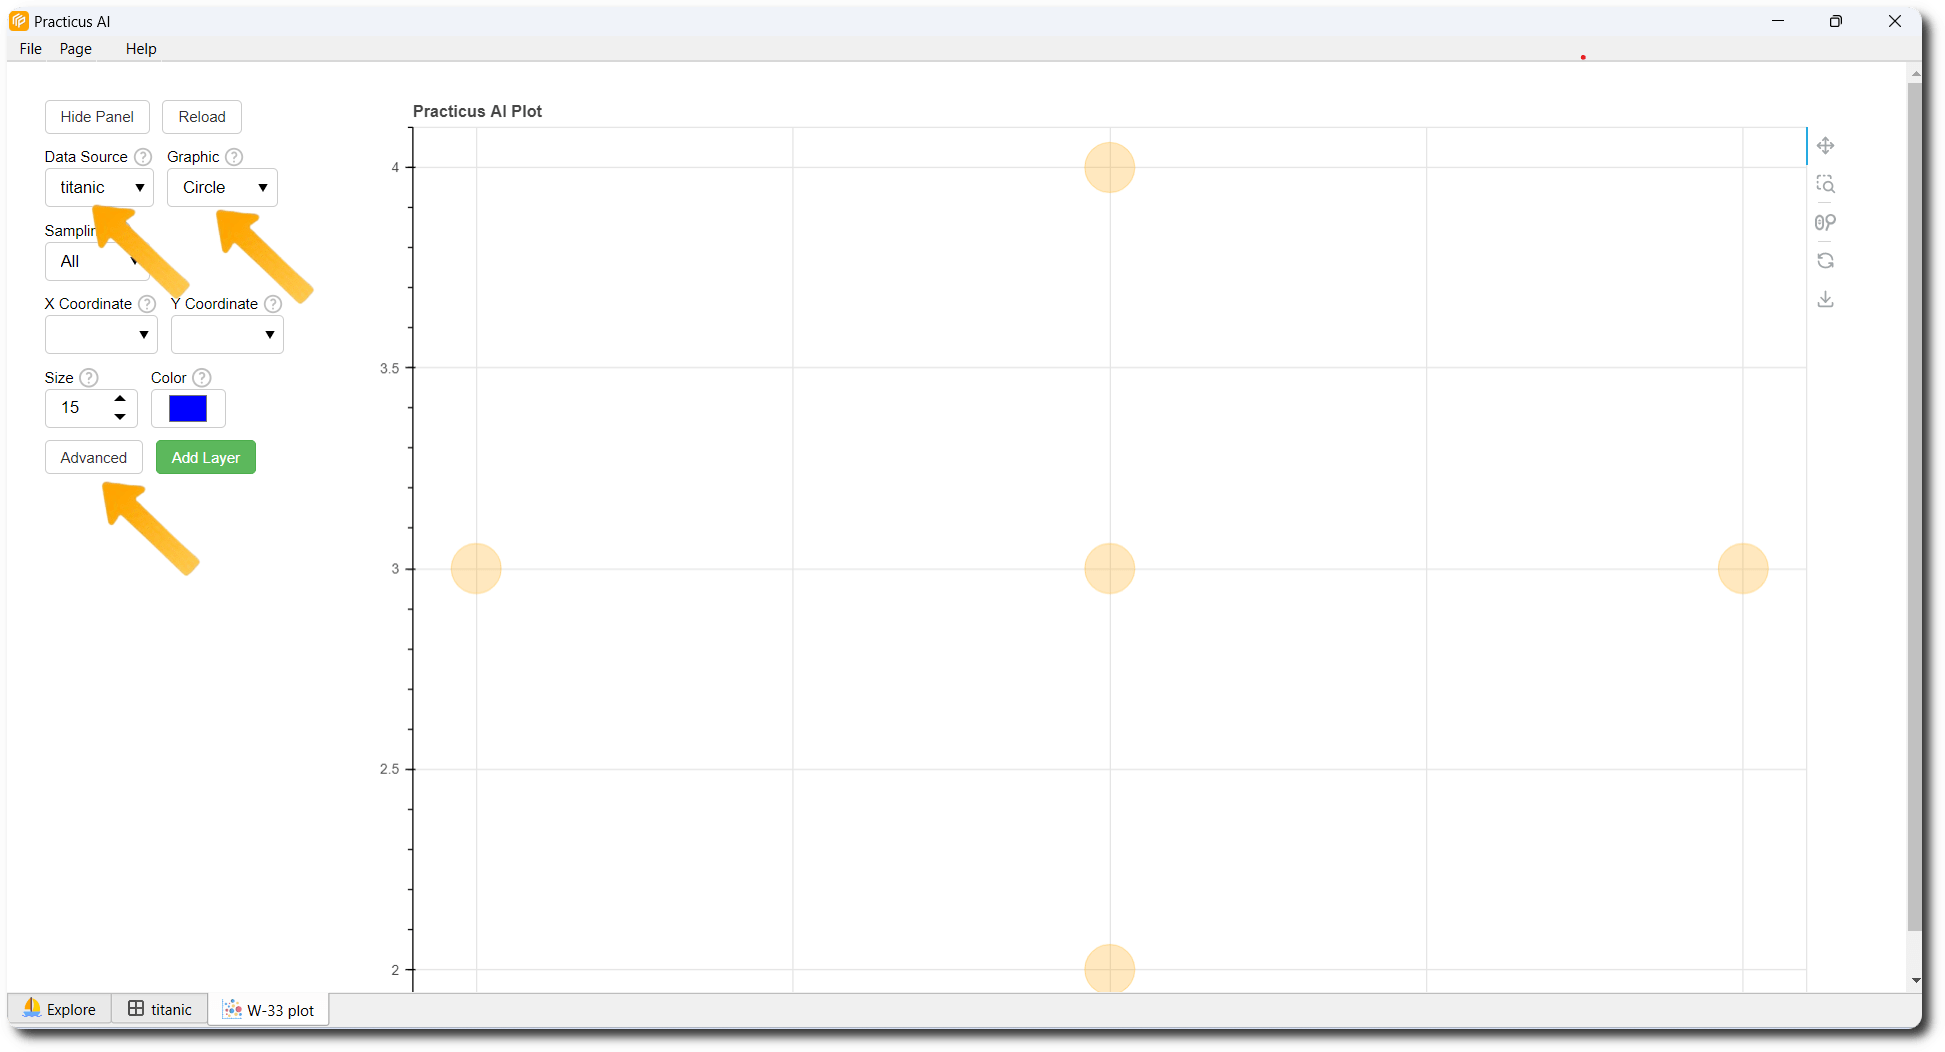
Task: Click the circle marker at y=2
Action: pyautogui.click(x=1110, y=968)
